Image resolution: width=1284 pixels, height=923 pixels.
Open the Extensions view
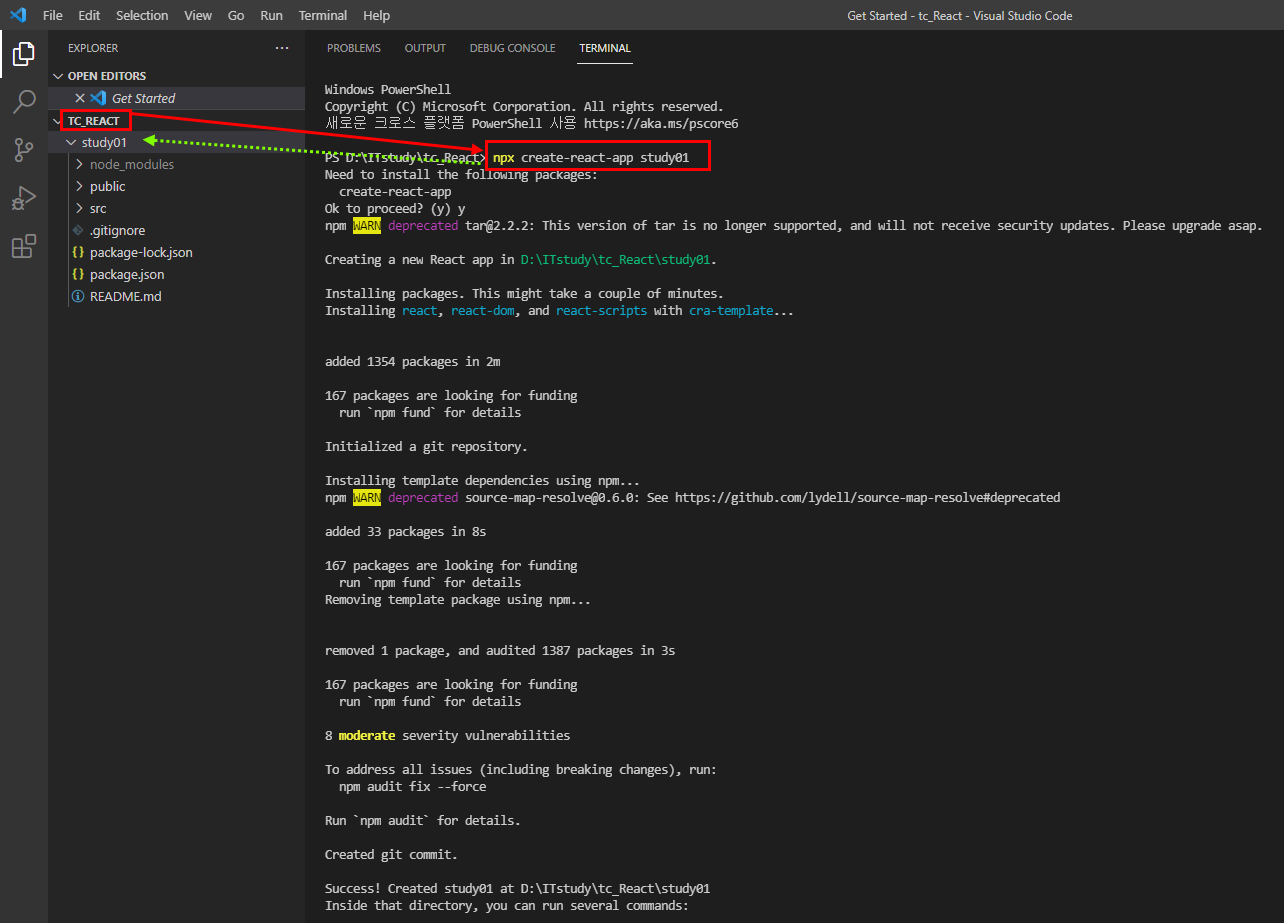[24, 246]
